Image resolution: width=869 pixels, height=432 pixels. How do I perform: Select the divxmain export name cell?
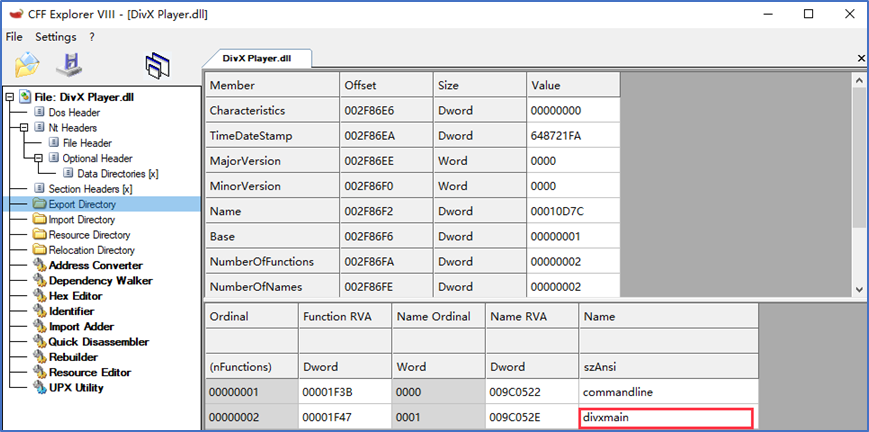pos(667,418)
